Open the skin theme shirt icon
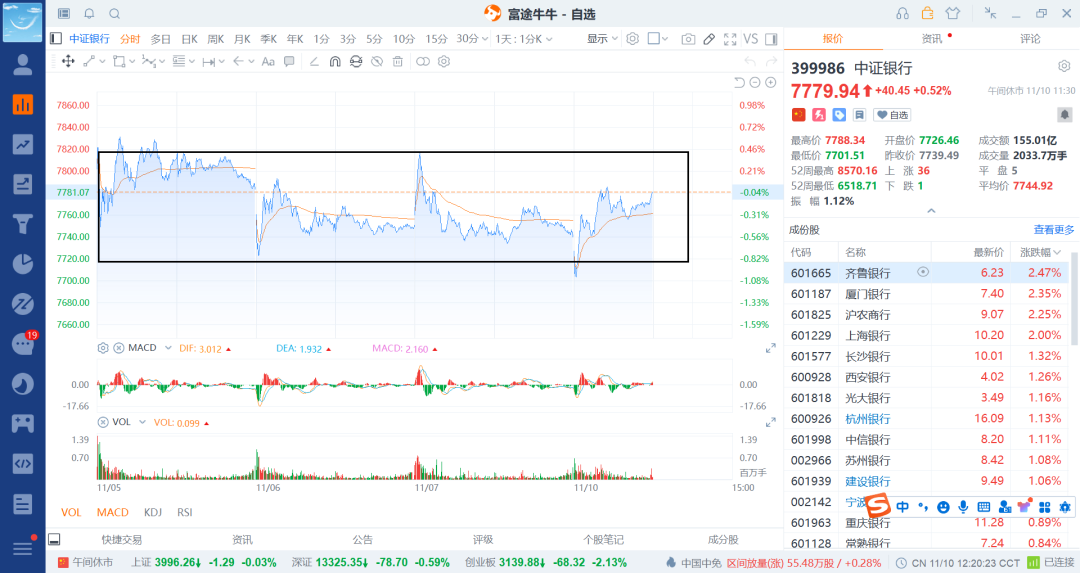Image resolution: width=1080 pixels, height=573 pixels. click(953, 14)
